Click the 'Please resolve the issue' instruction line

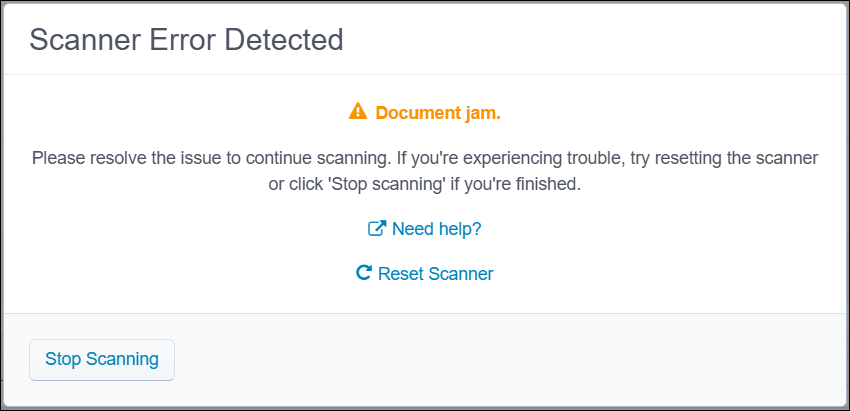coord(425,158)
